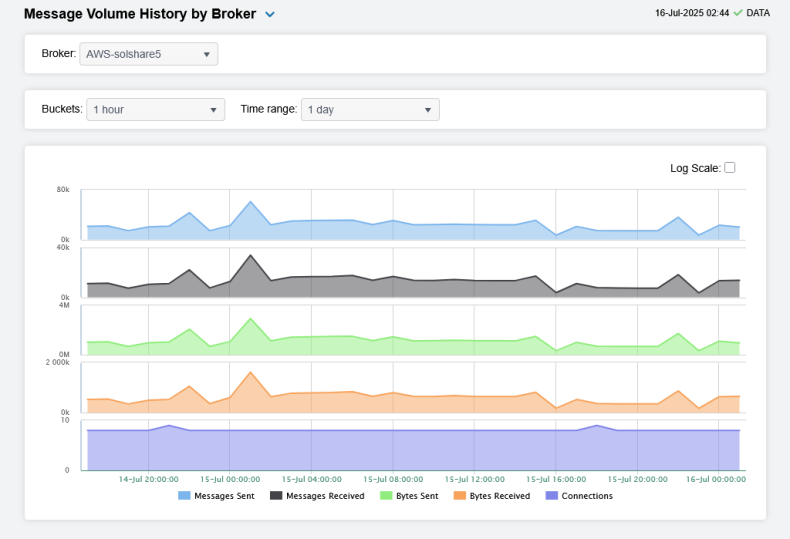The image size is (790, 539).
Task: Toggle Messages Sent legend swatch
Action: (x=184, y=495)
